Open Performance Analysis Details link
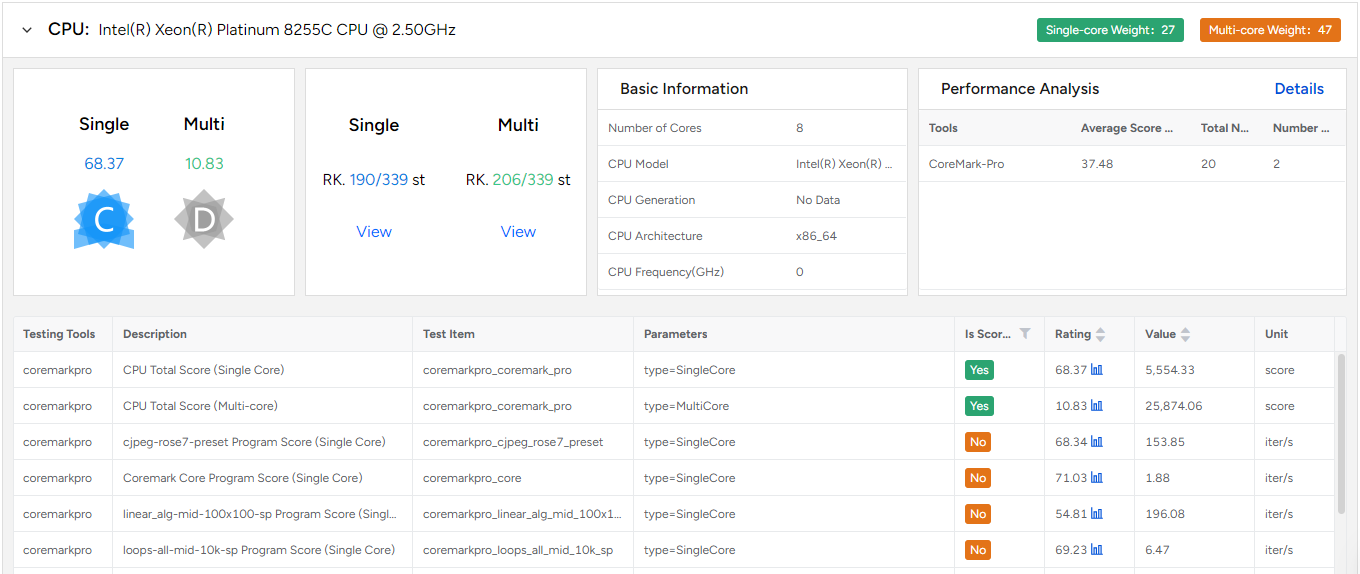The height and width of the screenshot is (574, 1360). pyautogui.click(x=1299, y=89)
